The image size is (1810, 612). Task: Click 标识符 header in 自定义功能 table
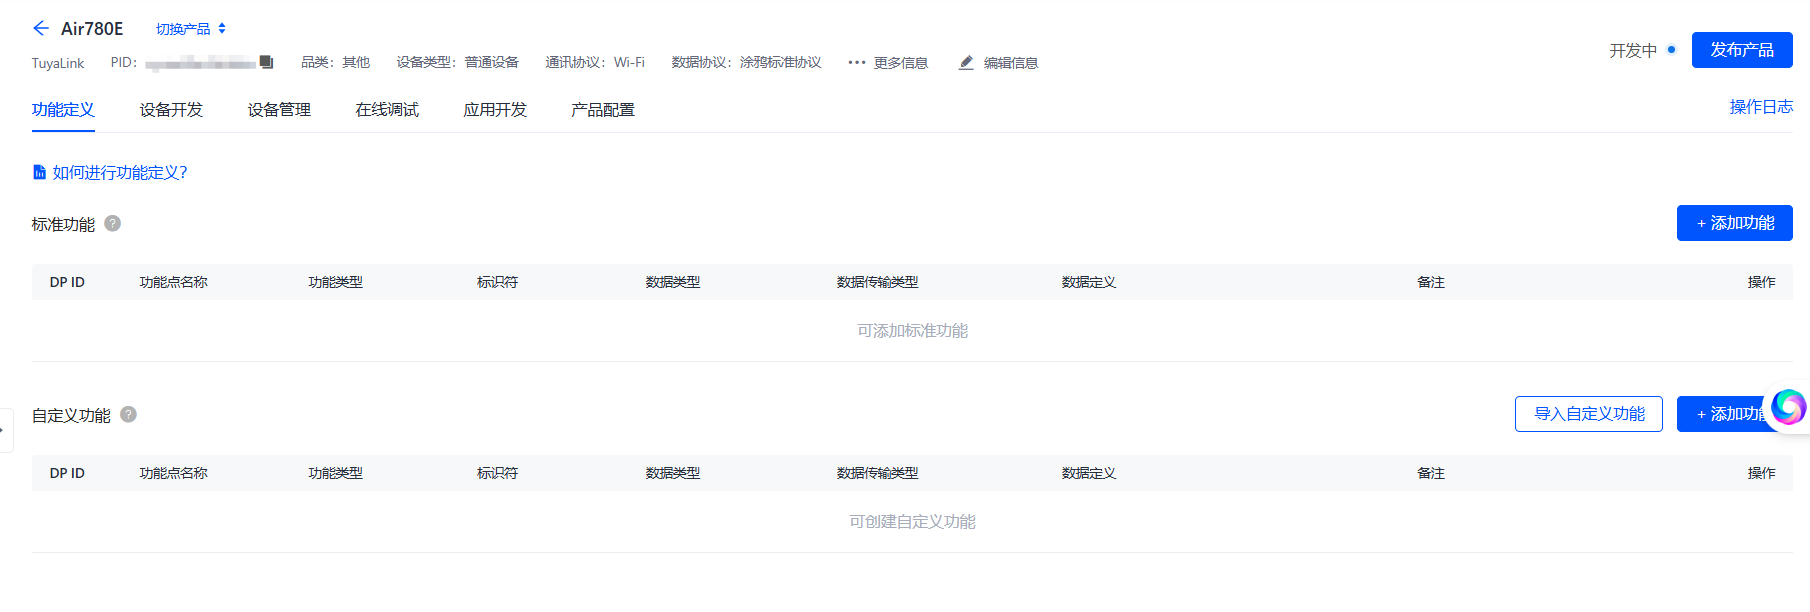497,473
